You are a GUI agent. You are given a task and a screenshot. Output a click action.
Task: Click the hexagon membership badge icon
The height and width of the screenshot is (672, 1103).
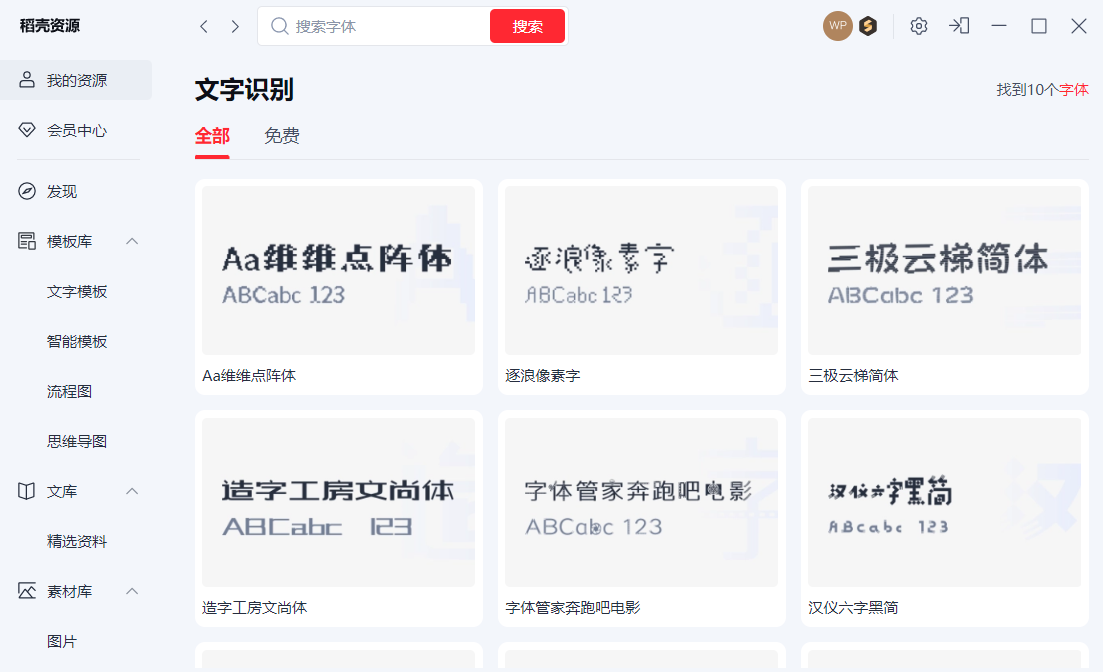pos(868,26)
